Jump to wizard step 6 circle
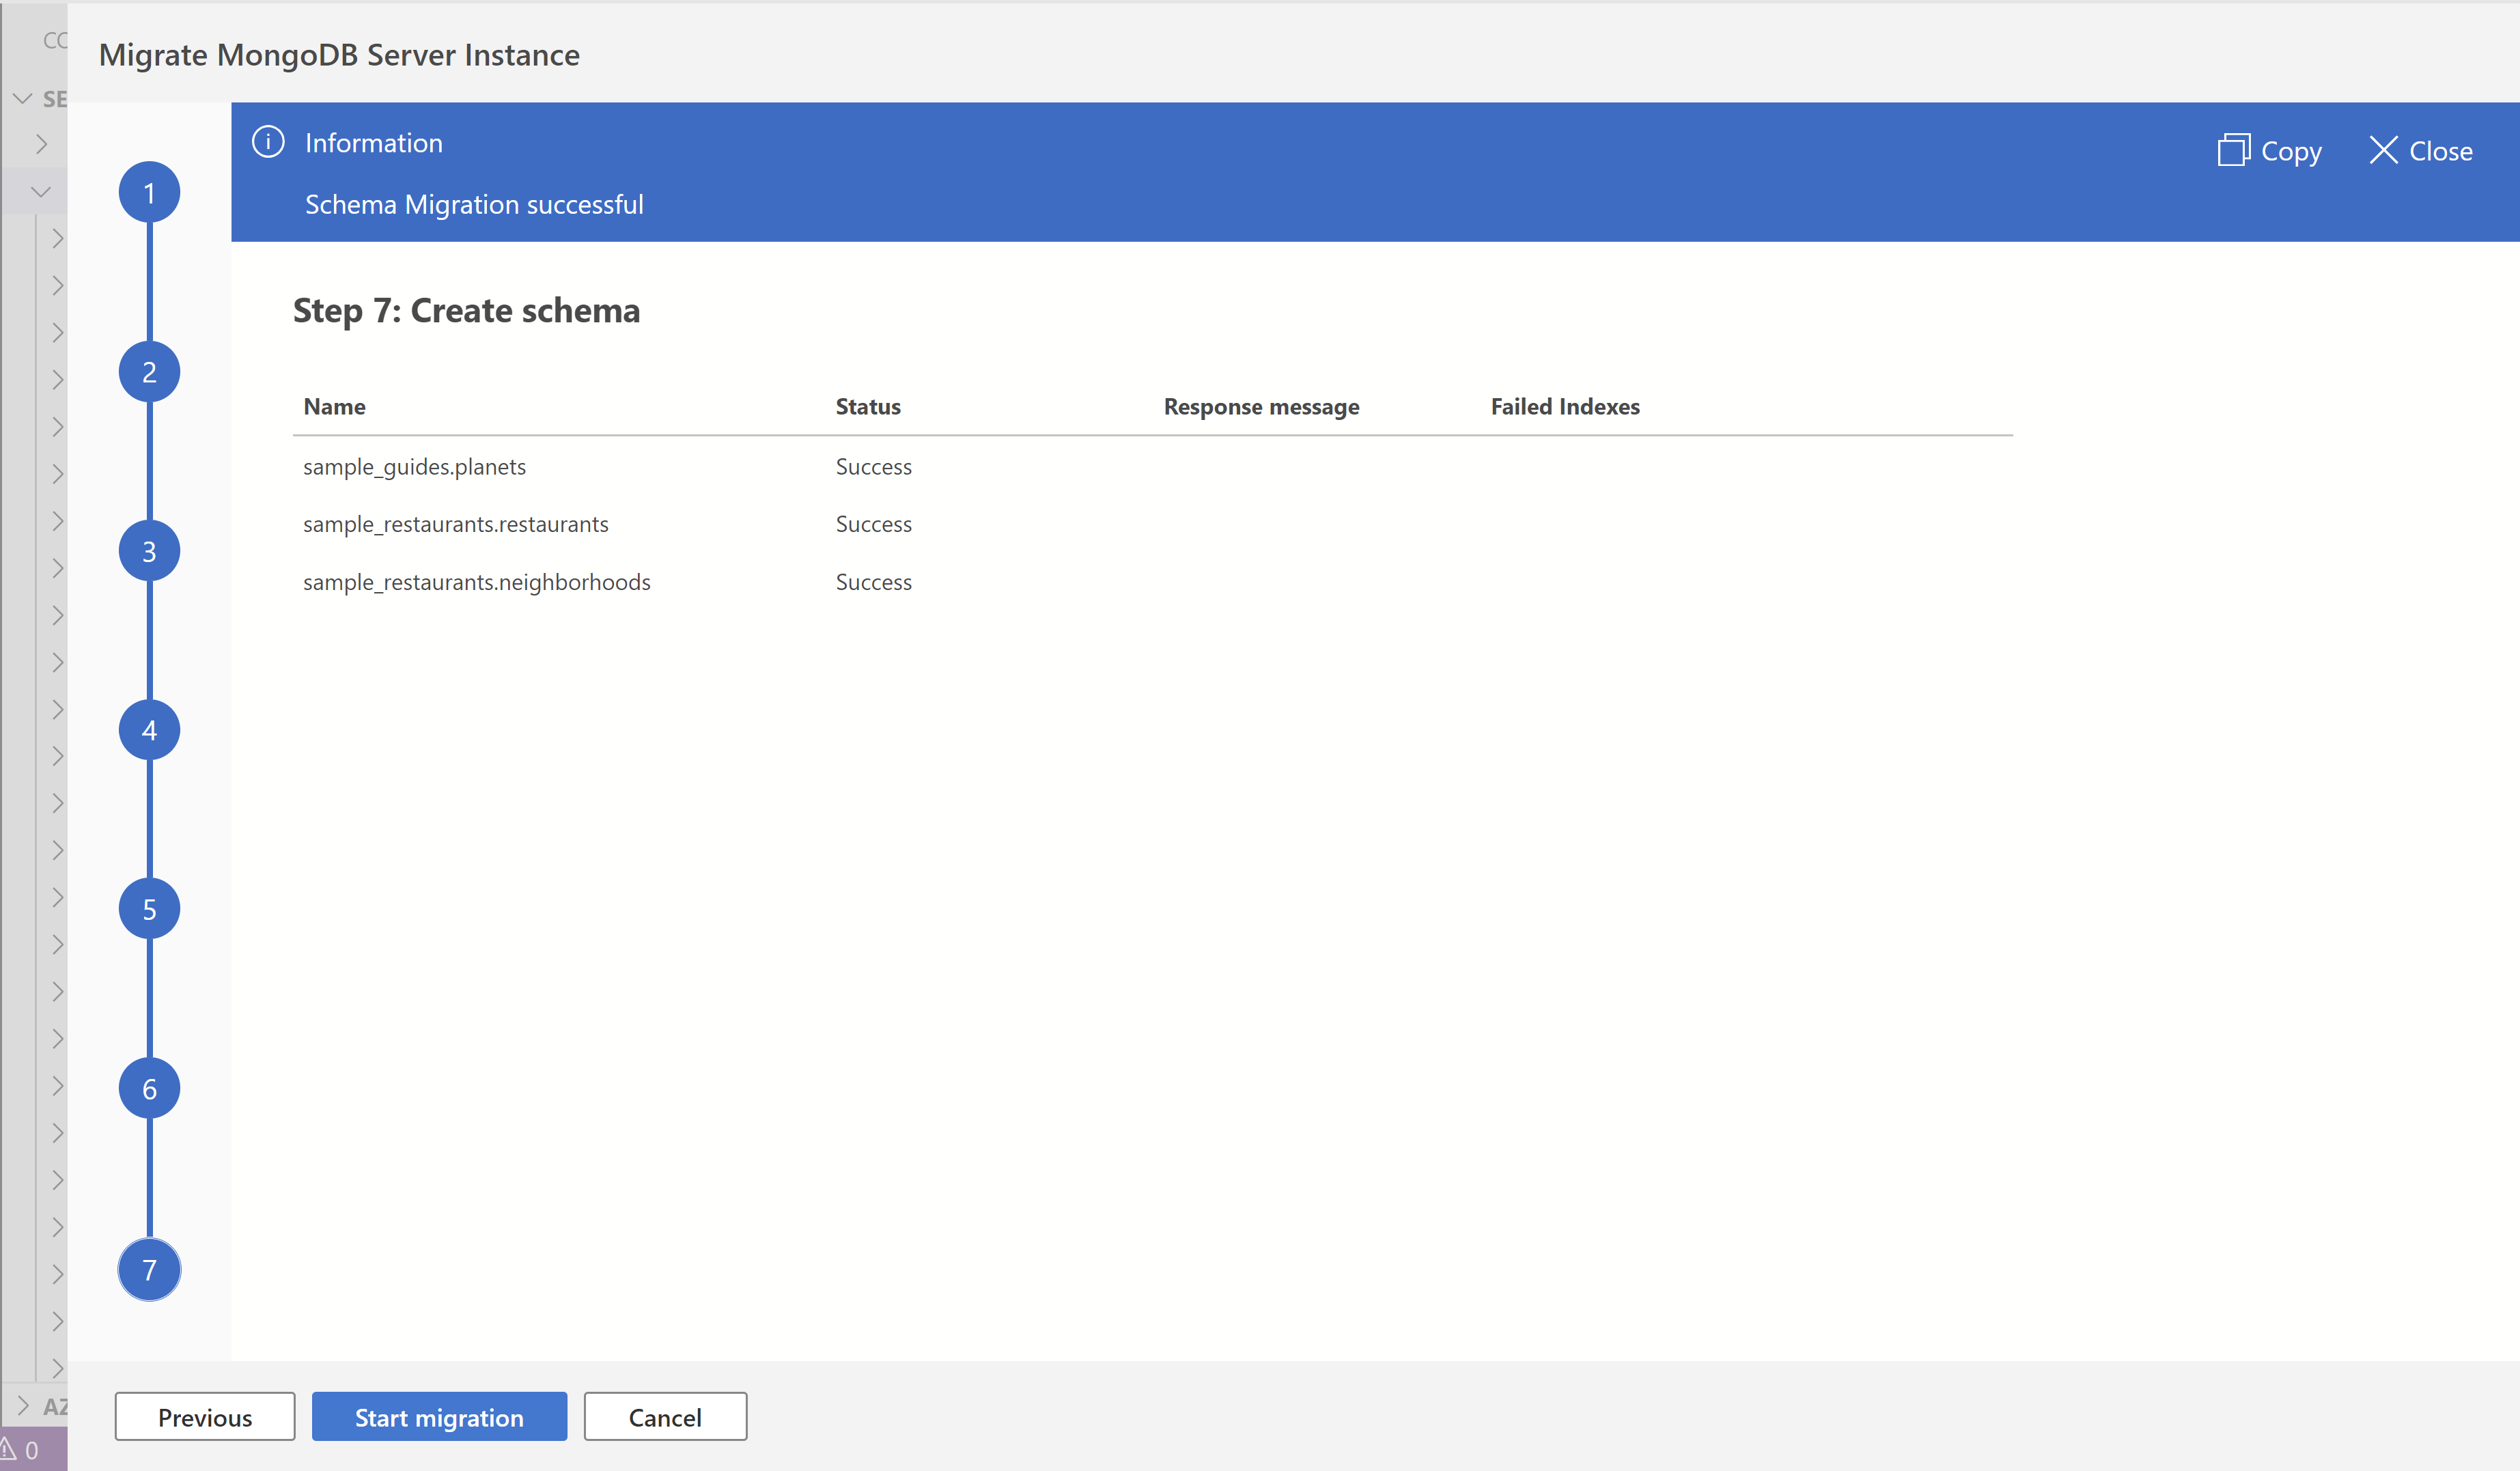This screenshot has height=1471, width=2520. tap(149, 1089)
